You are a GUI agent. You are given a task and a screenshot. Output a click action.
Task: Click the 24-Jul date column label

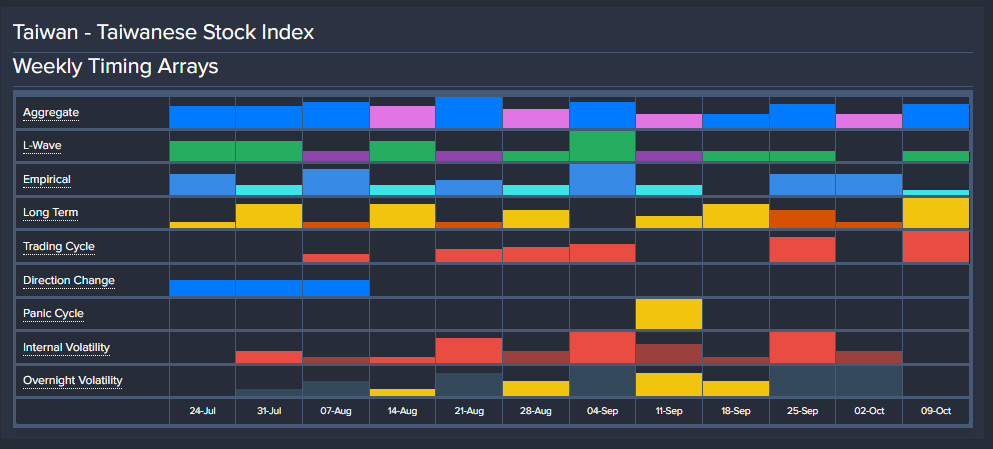tap(202, 411)
